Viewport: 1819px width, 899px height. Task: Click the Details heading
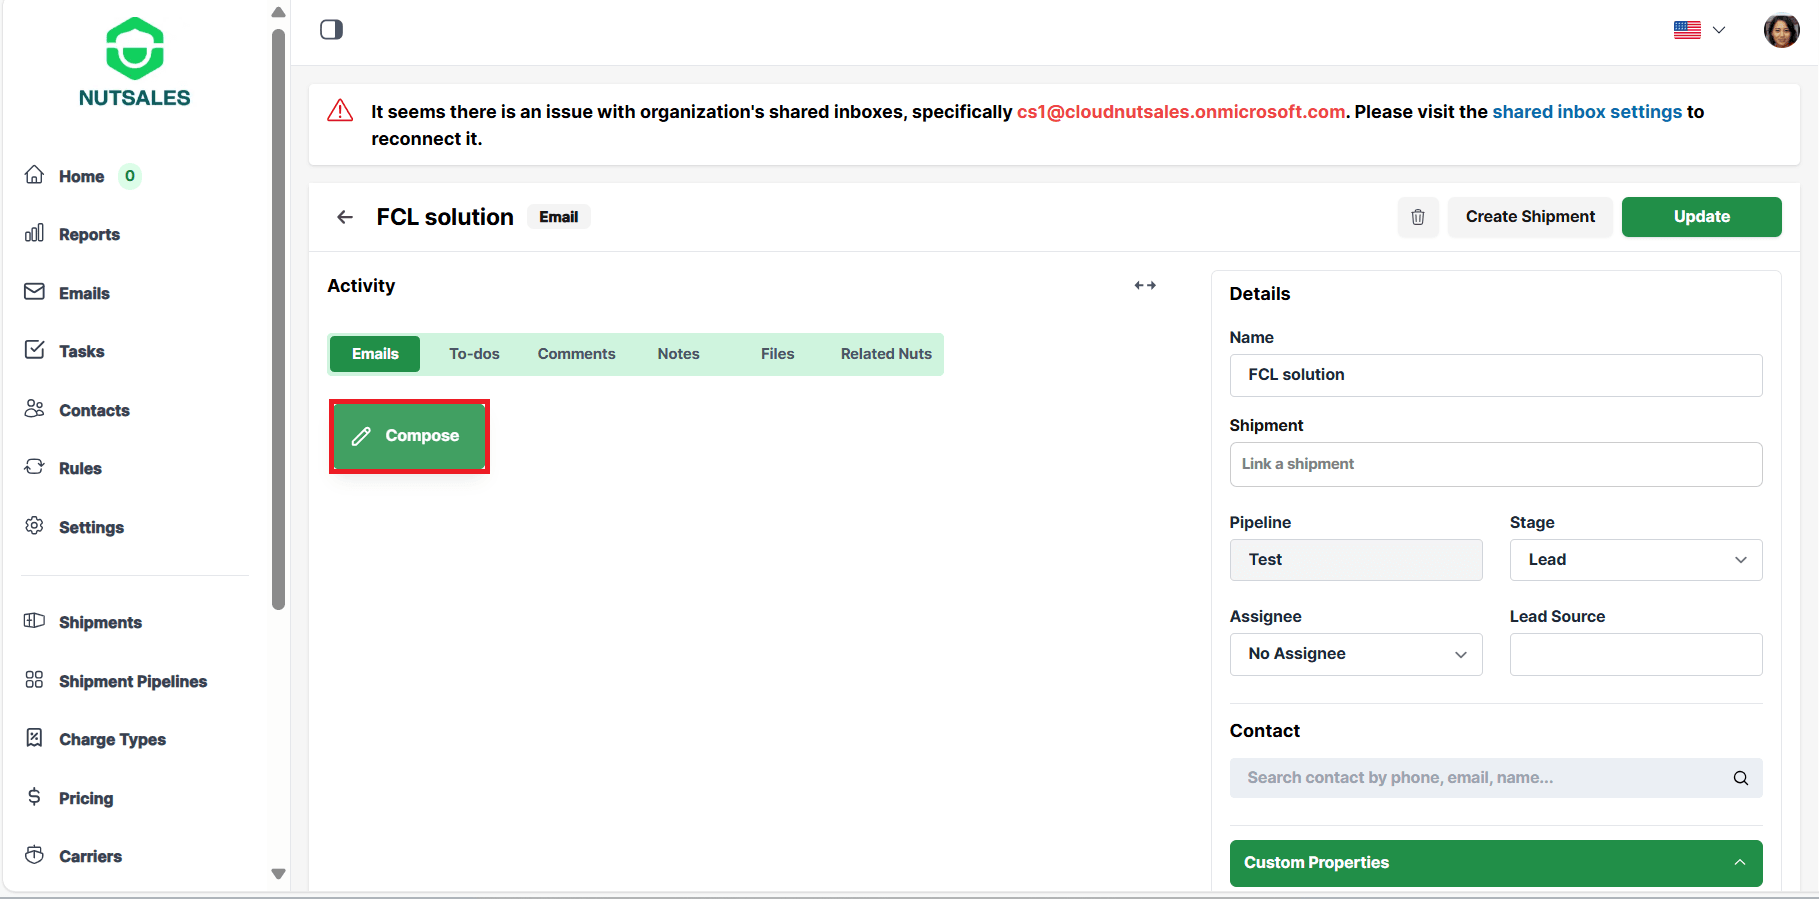tap(1260, 294)
